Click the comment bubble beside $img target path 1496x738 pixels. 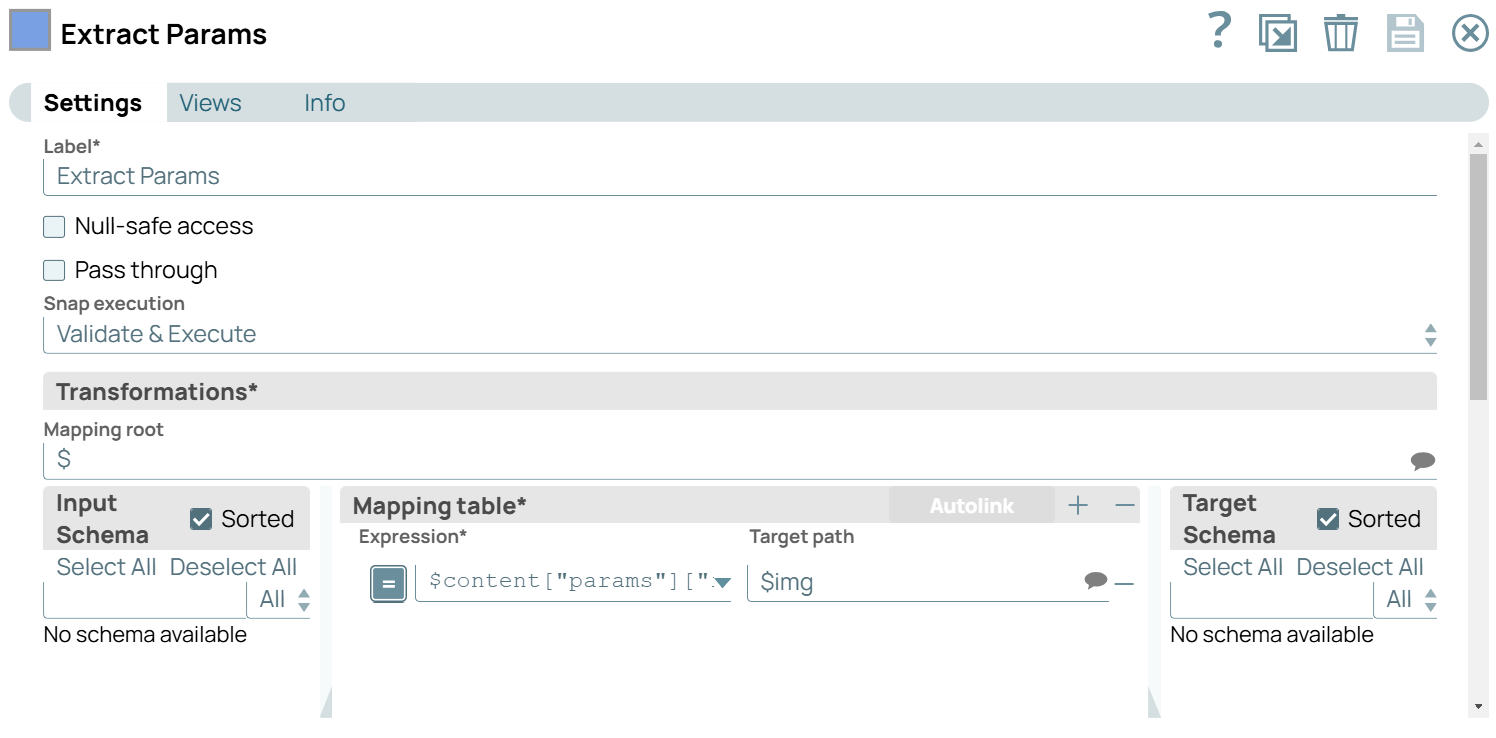point(1096,578)
